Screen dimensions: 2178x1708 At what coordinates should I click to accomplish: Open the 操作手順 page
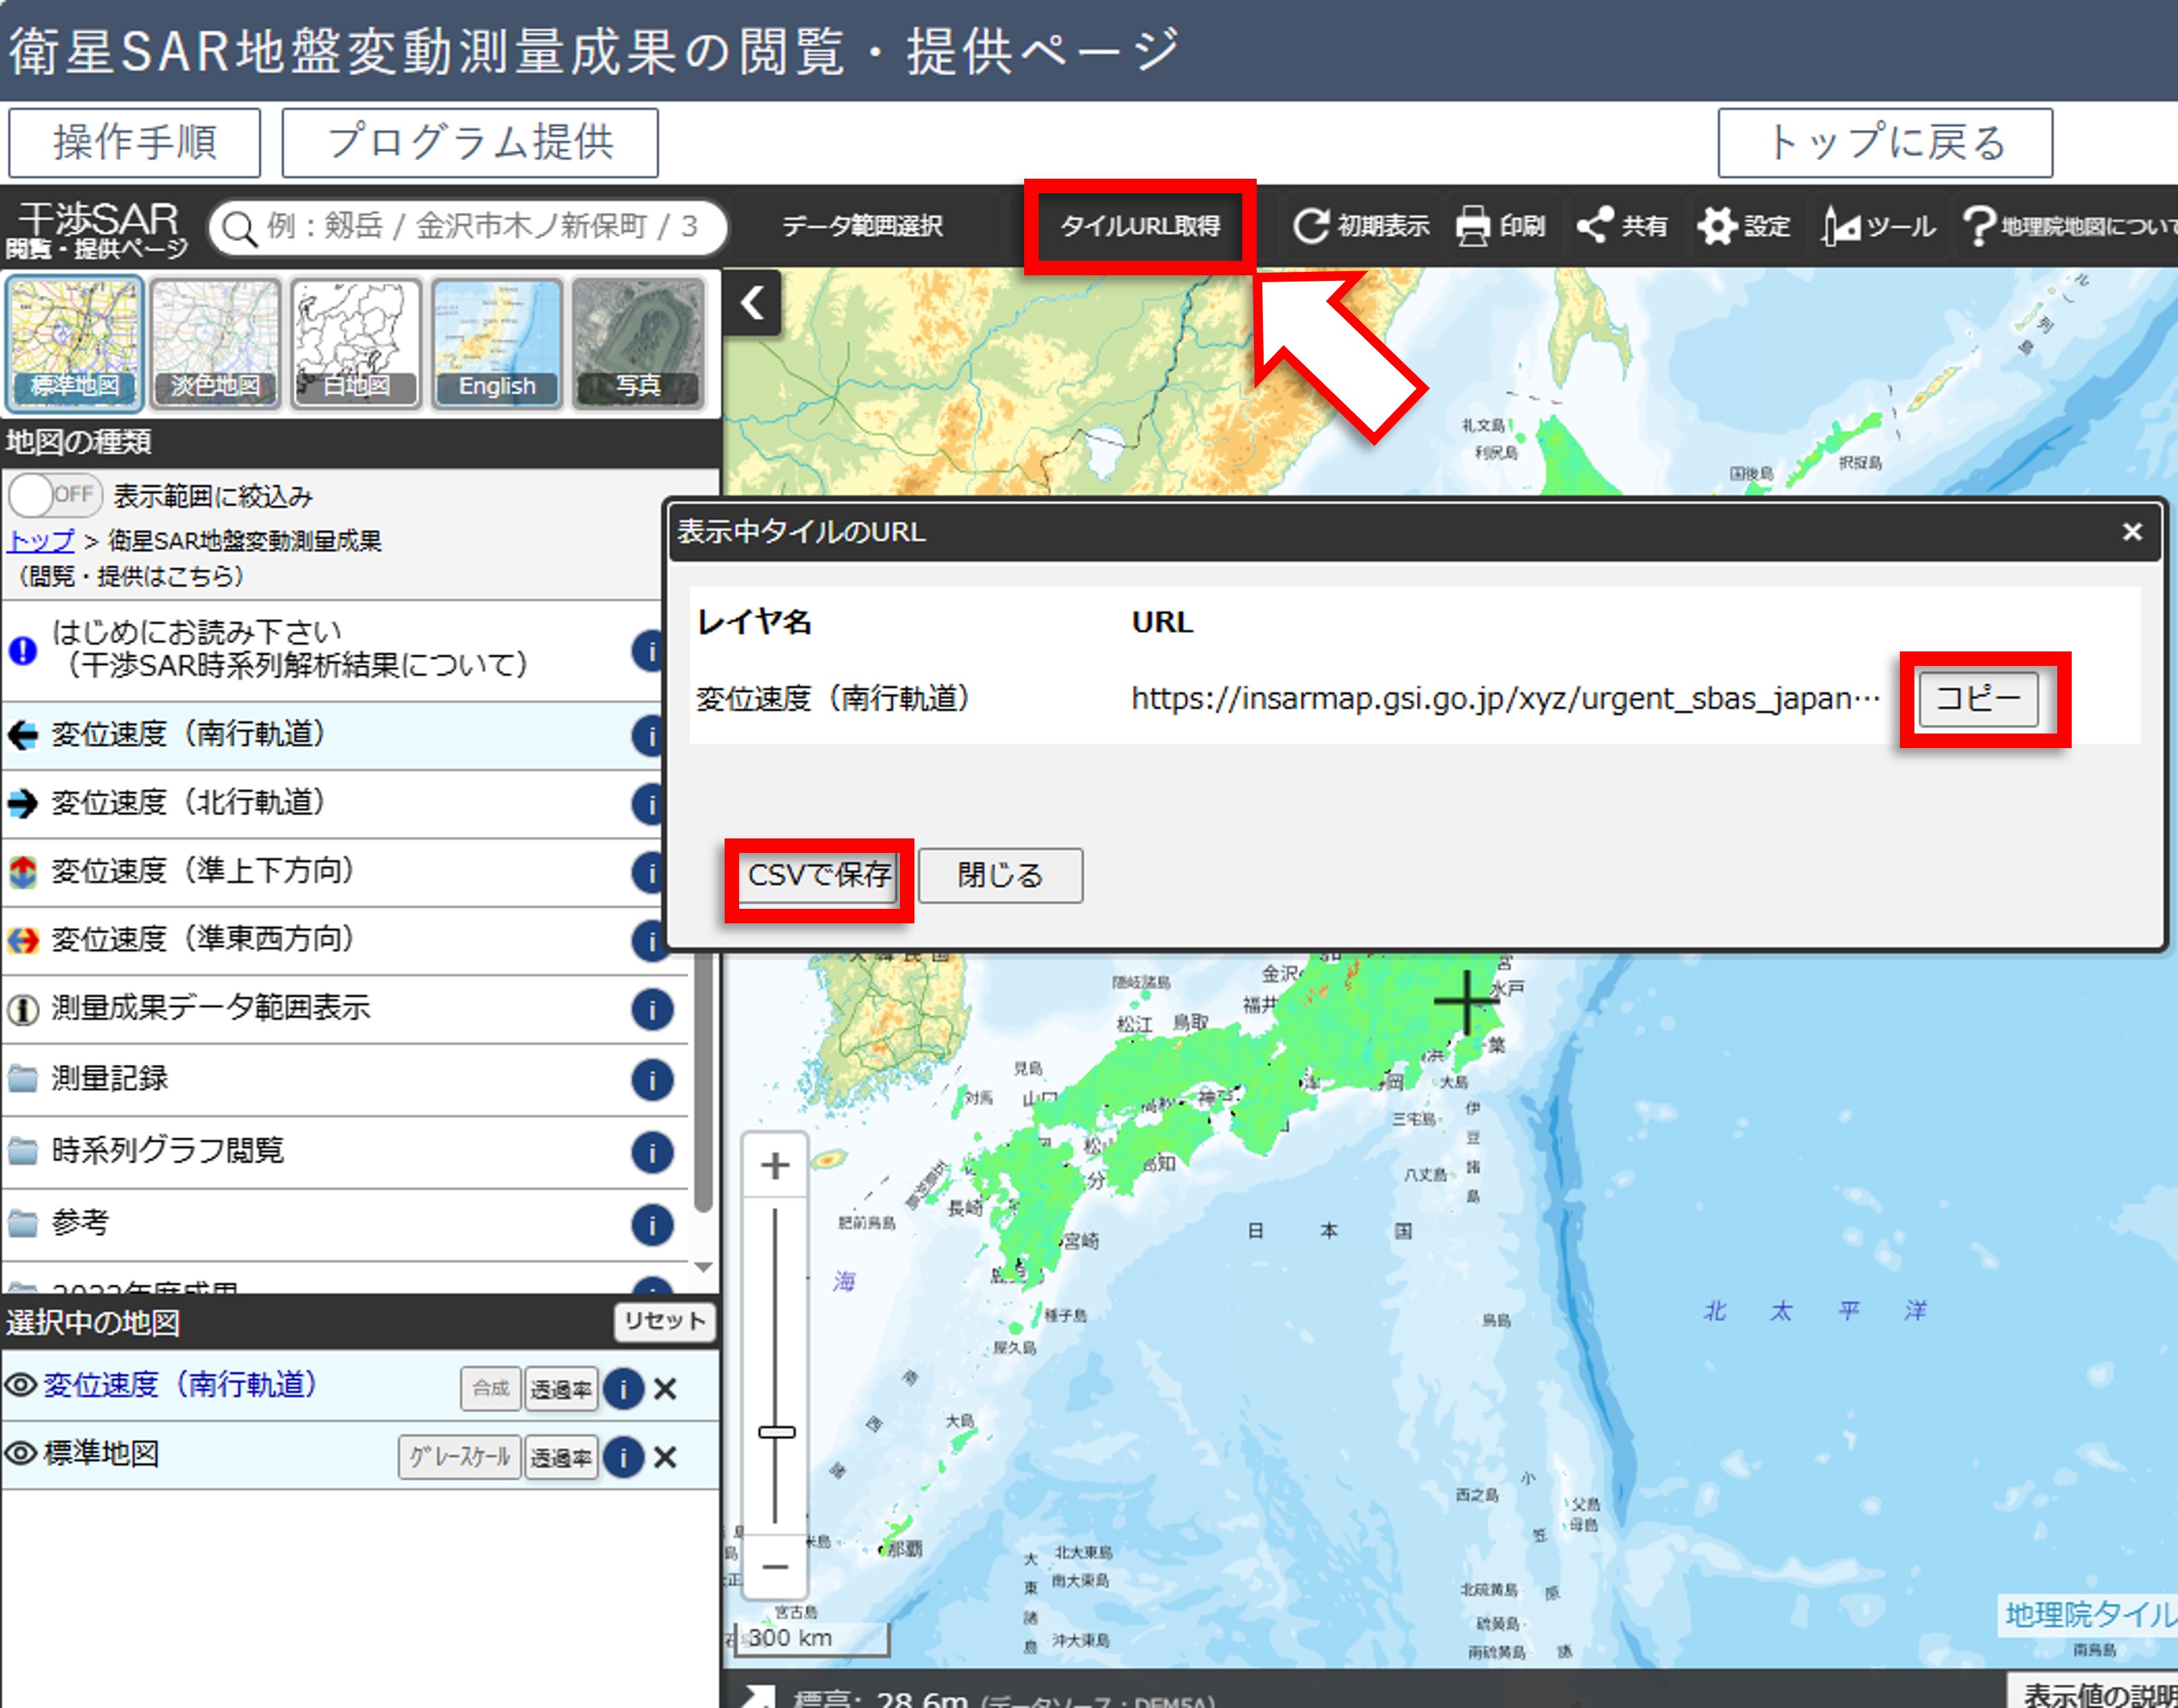pos(134,143)
